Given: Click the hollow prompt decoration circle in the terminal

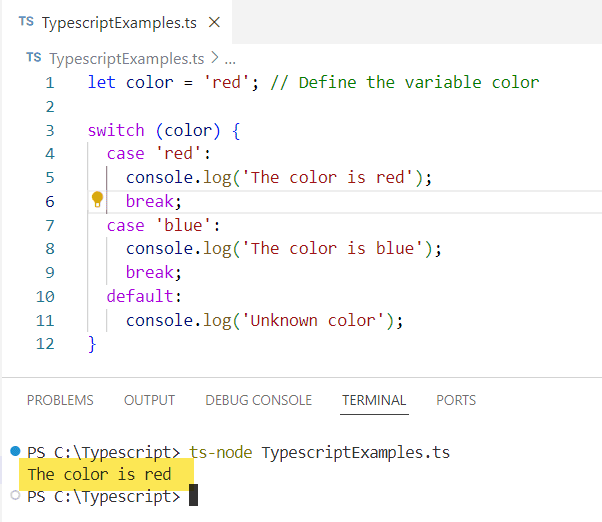Looking at the screenshot, I should pos(15,495).
